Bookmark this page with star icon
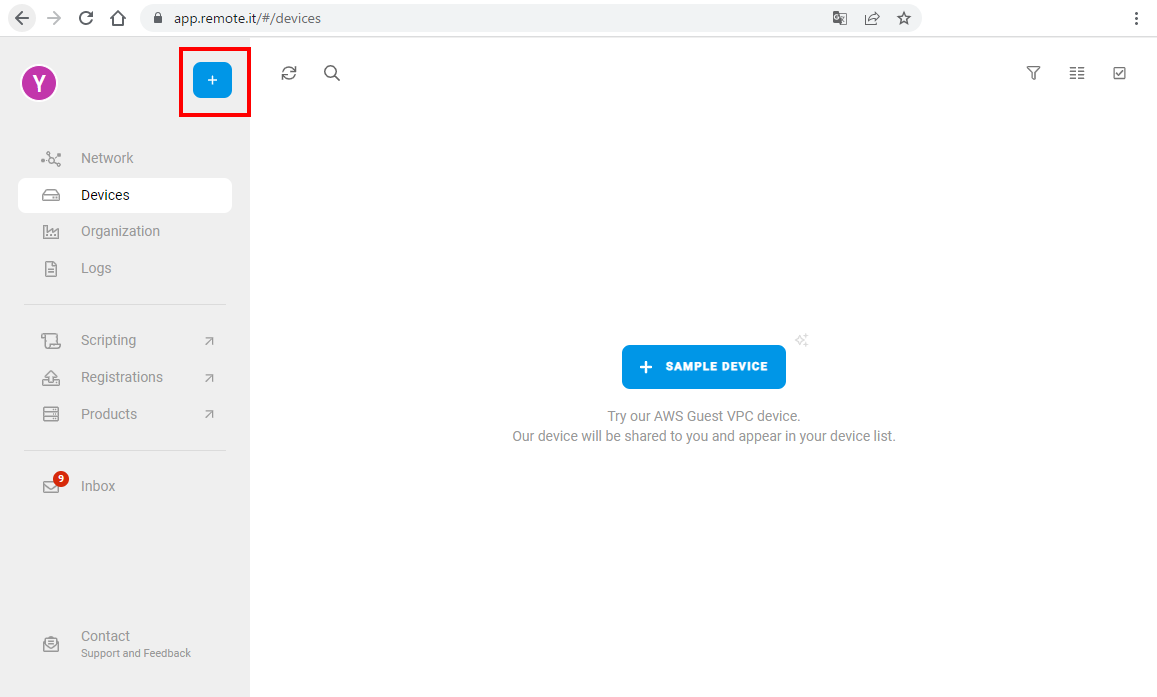Screen dimensions: 1157x697 903,18
